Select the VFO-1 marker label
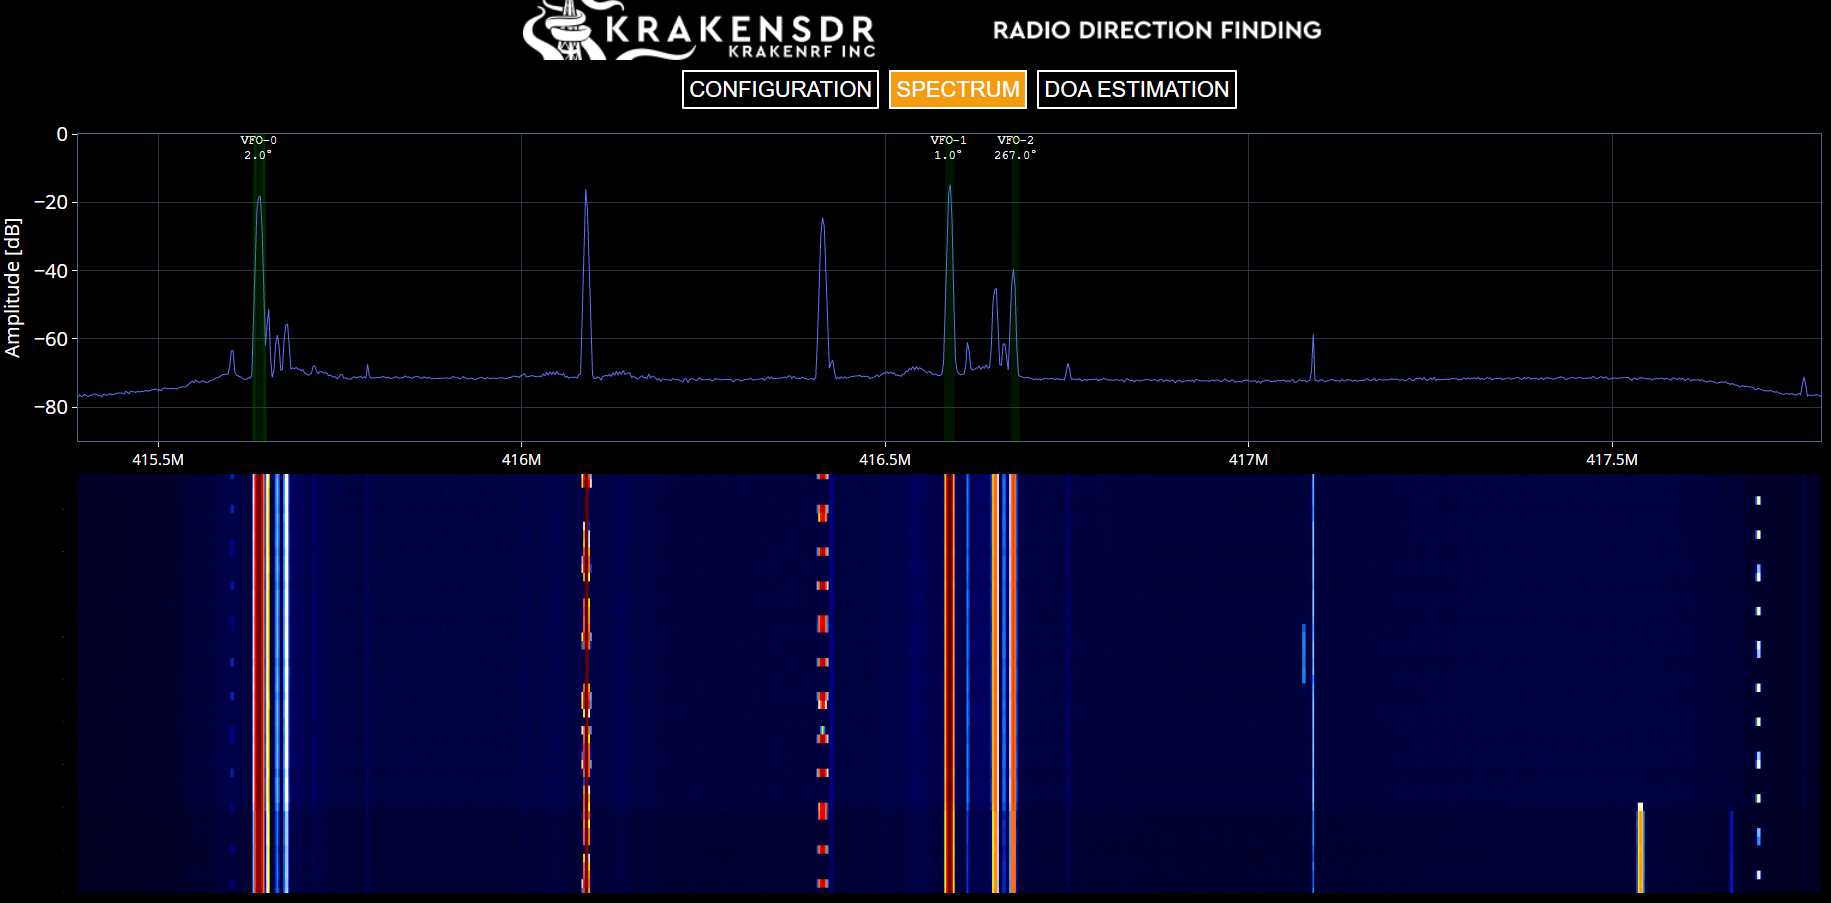Image resolution: width=1831 pixels, height=903 pixels. pyautogui.click(x=948, y=140)
